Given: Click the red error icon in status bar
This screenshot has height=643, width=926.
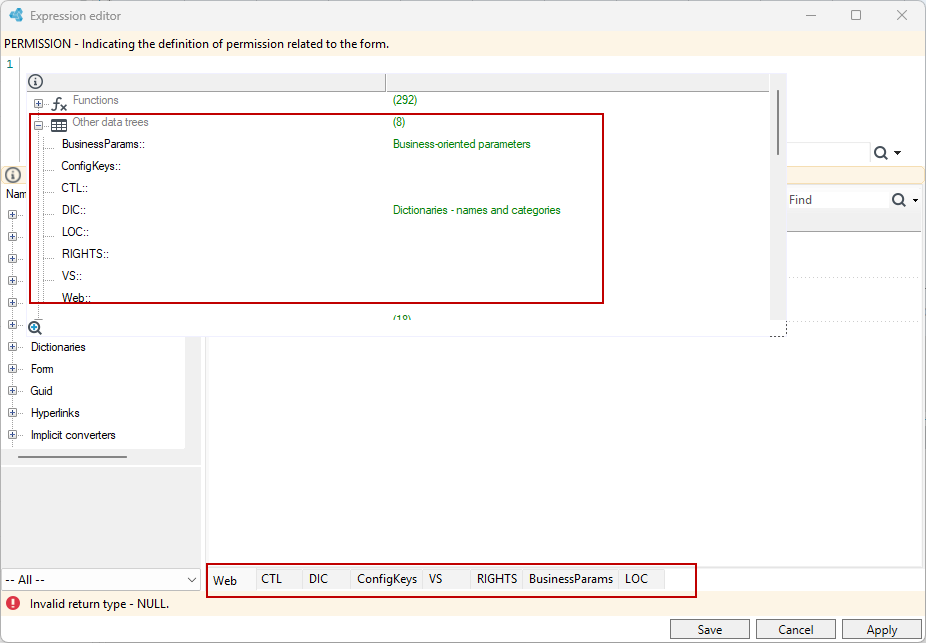Looking at the screenshot, I should pos(12,603).
